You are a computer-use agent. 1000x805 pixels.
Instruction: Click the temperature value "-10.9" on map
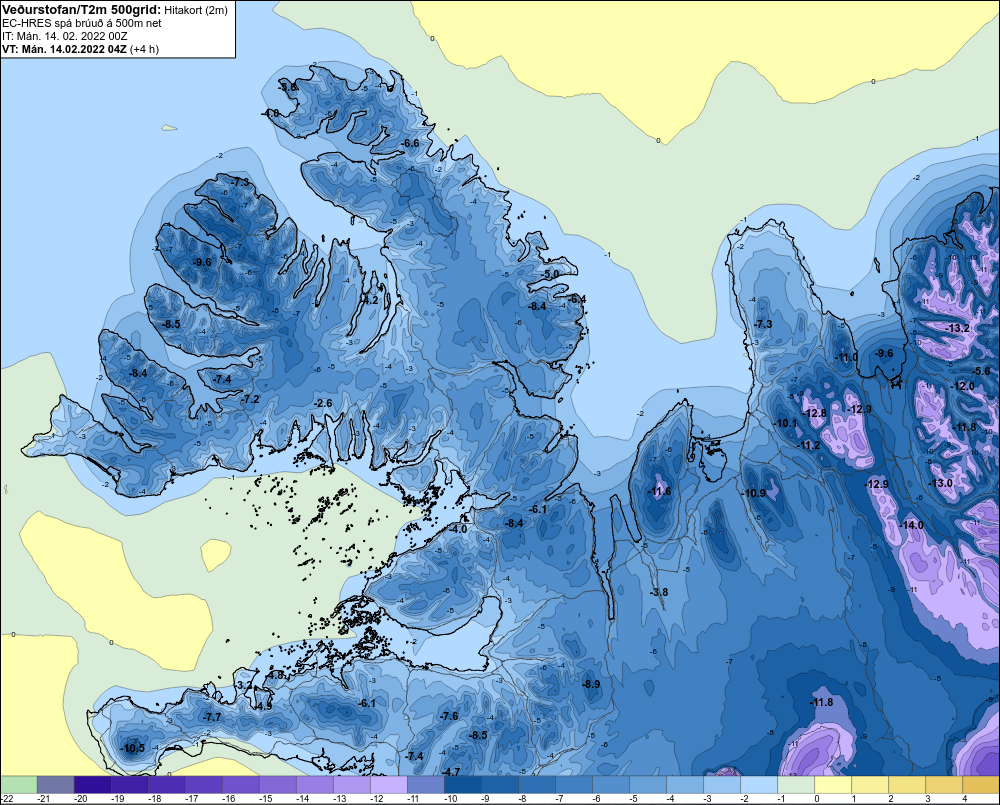click(754, 493)
